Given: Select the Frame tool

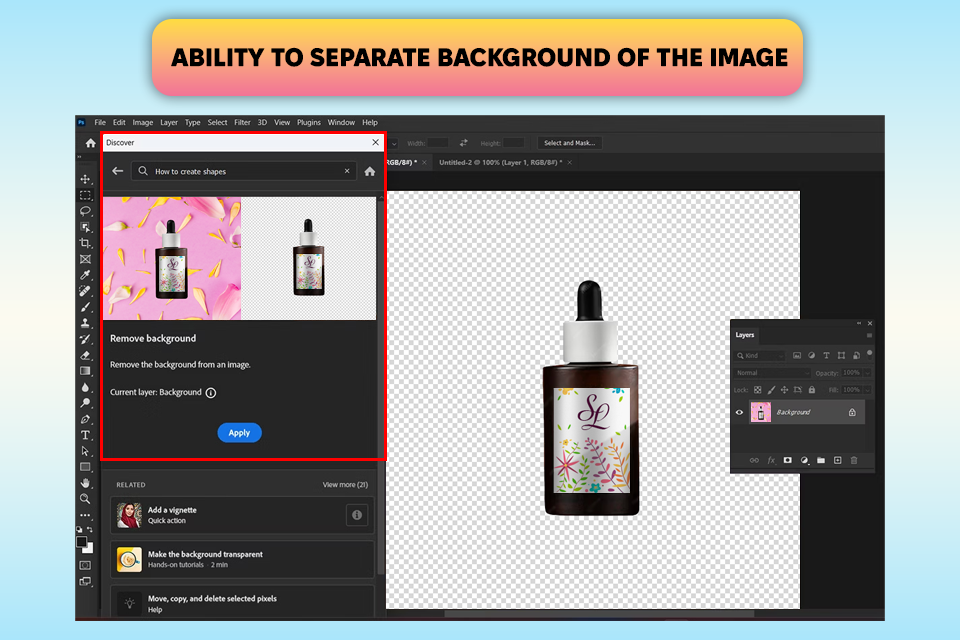Looking at the screenshot, I should coord(85,259).
